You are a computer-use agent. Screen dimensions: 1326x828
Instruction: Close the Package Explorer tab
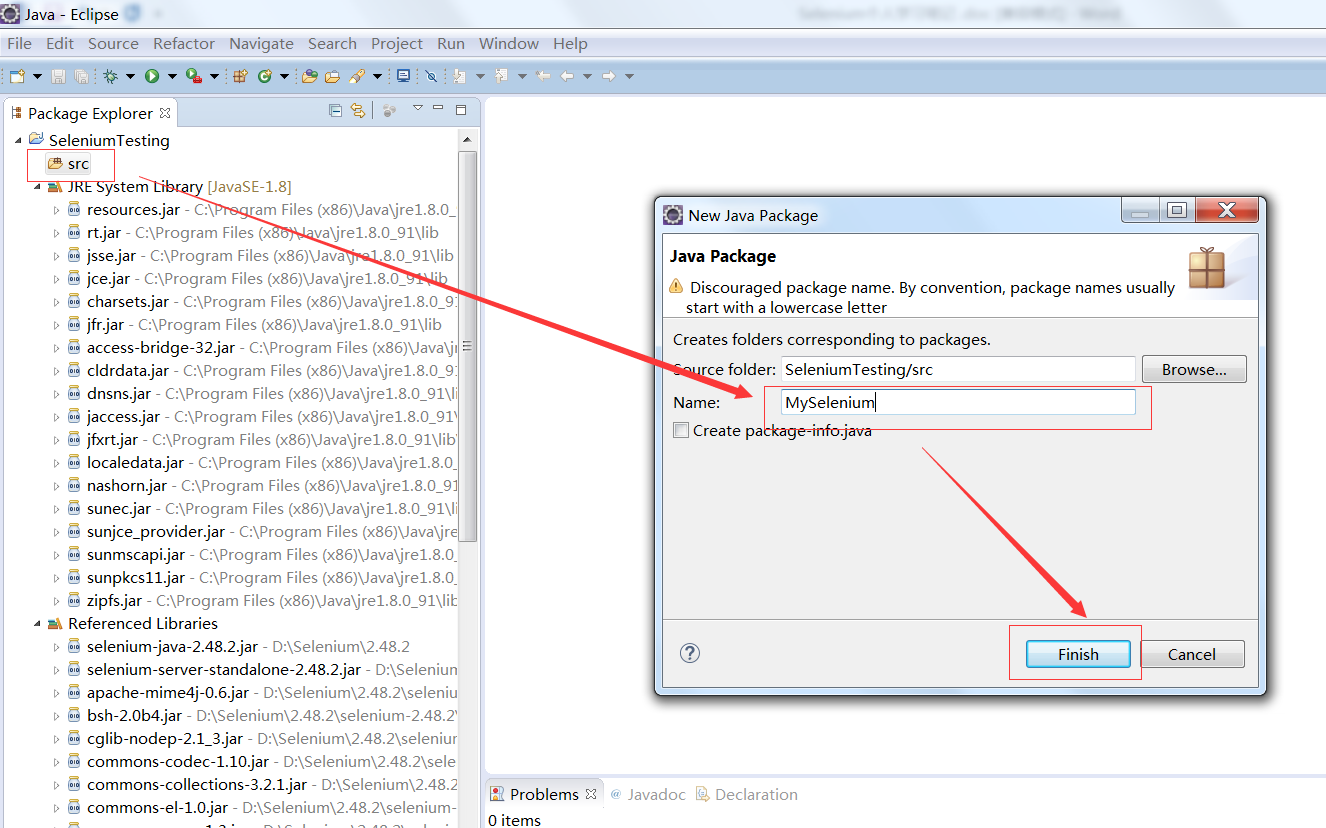coord(165,112)
